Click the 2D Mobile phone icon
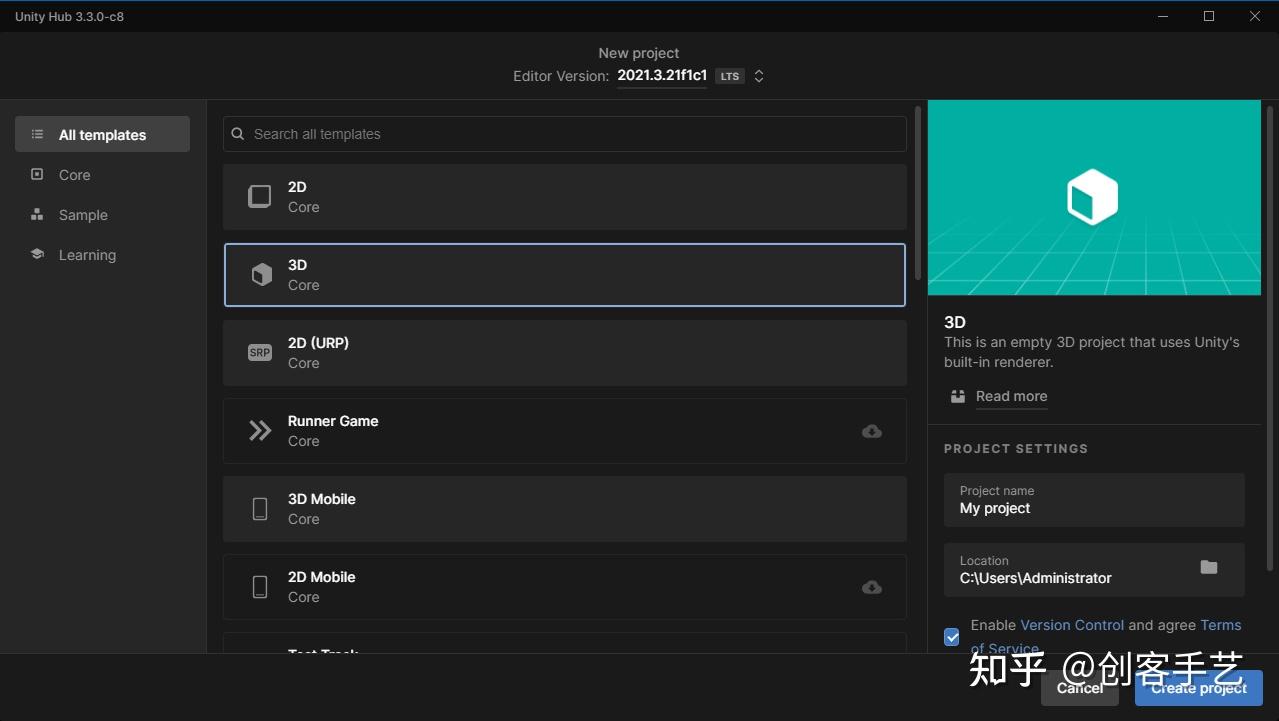This screenshot has height=721, width=1279. click(260, 587)
